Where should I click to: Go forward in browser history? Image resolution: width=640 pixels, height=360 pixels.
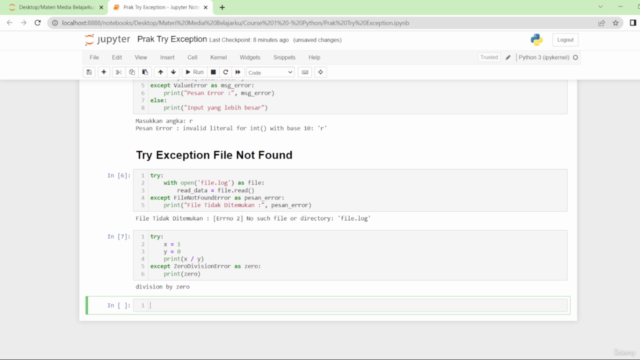(x=24, y=23)
